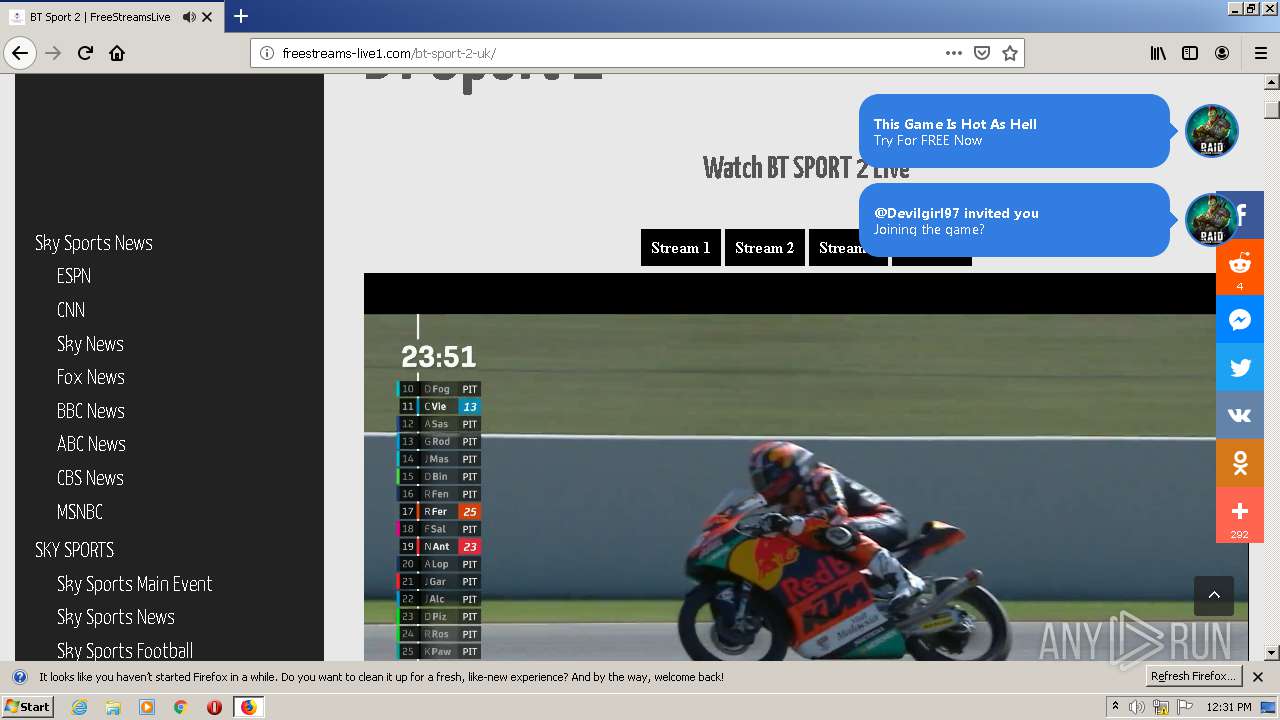
Task: Mute the BT Sport 2 tab audio
Action: [x=189, y=17]
